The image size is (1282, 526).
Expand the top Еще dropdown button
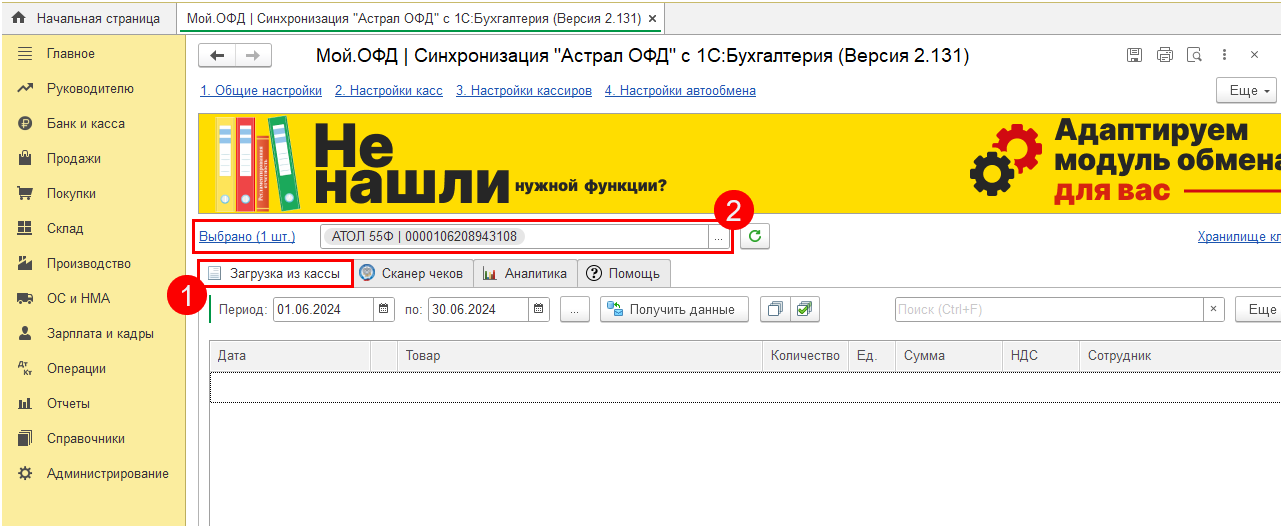1247,91
